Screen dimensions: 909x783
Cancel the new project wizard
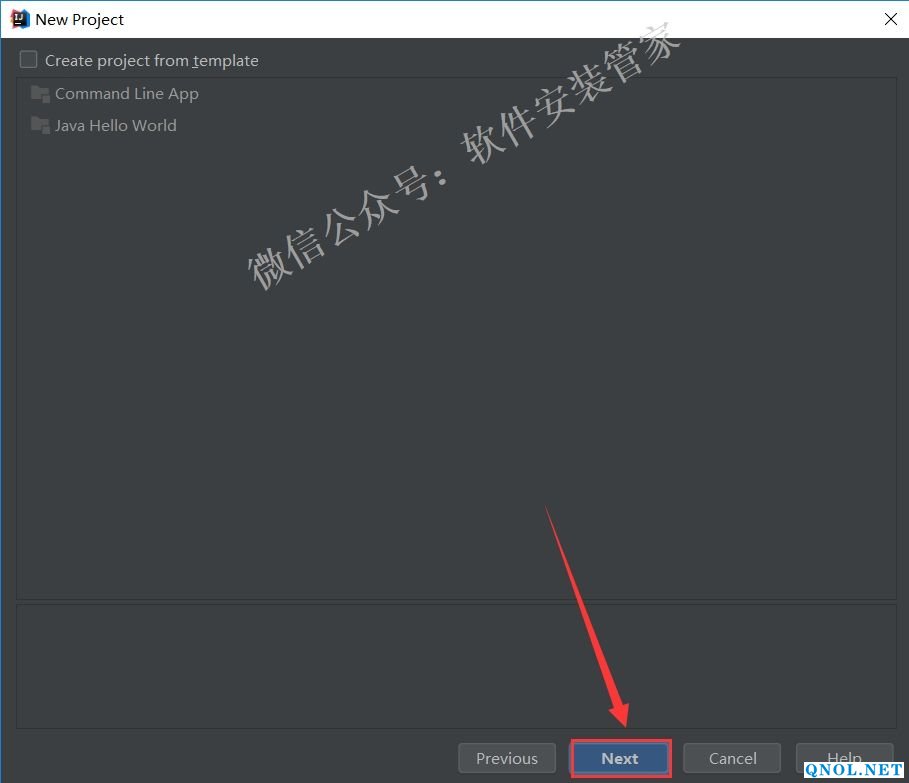point(733,758)
